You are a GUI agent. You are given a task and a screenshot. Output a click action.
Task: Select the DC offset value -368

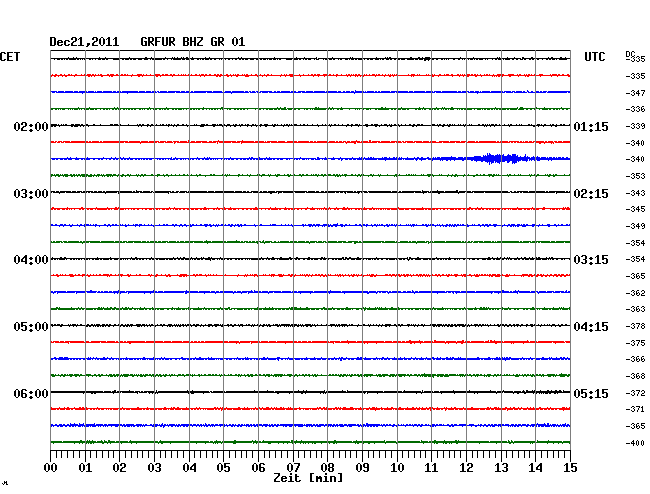(x=635, y=376)
